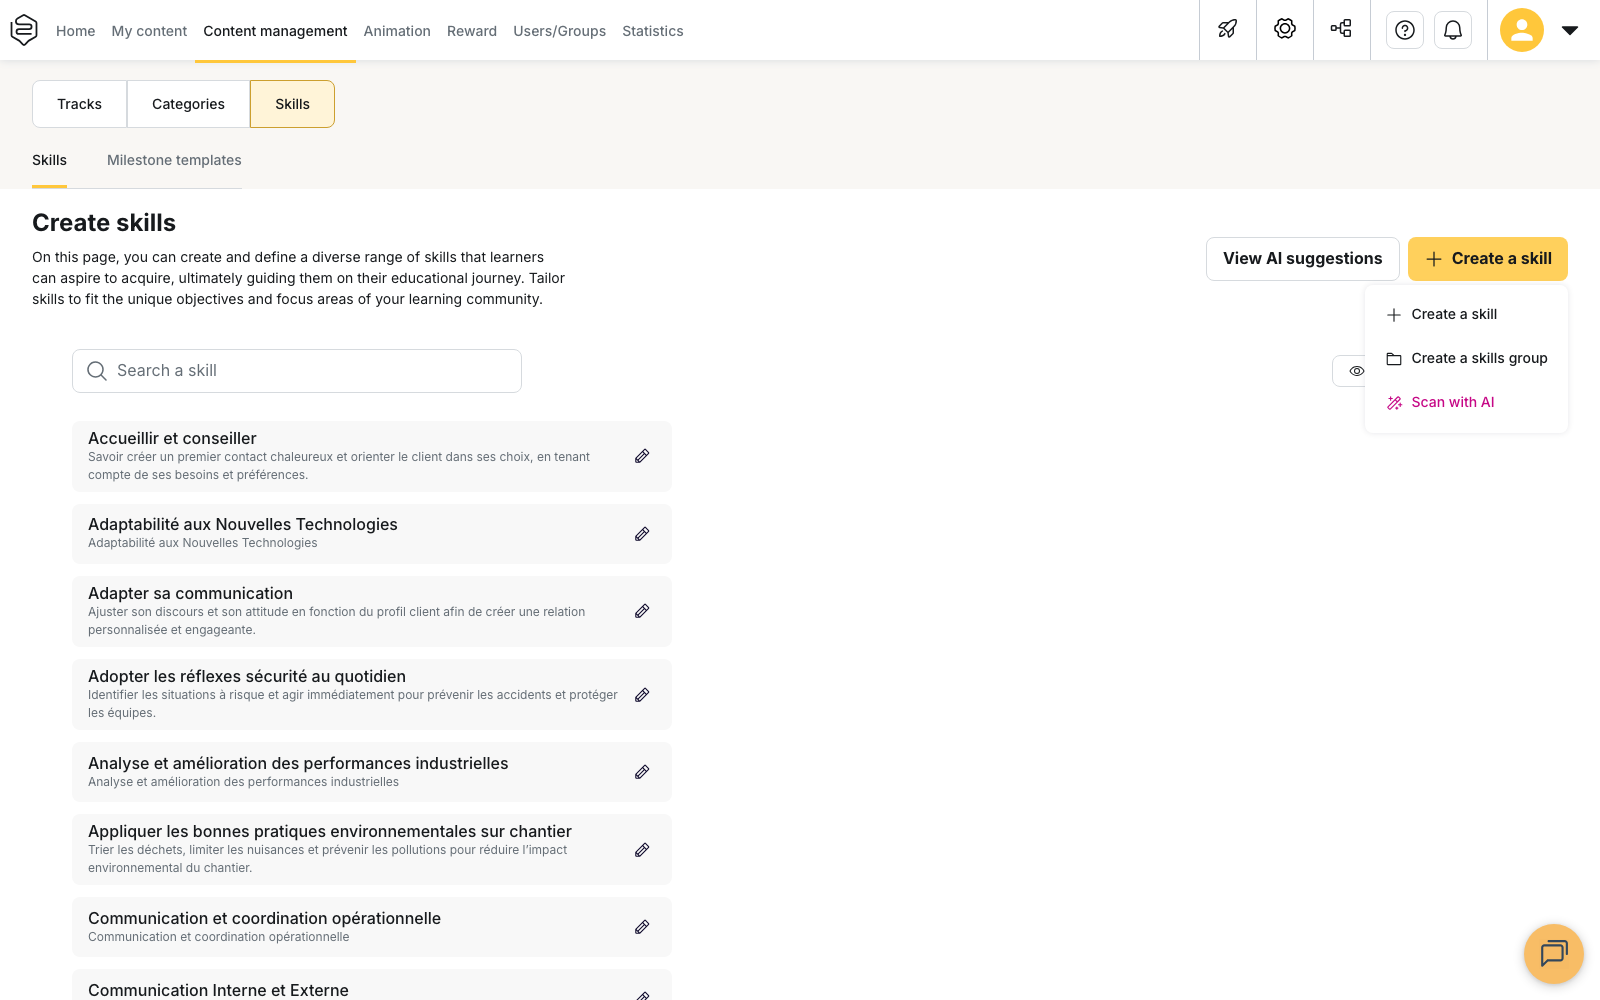Open the help question mark icon

[1405, 30]
